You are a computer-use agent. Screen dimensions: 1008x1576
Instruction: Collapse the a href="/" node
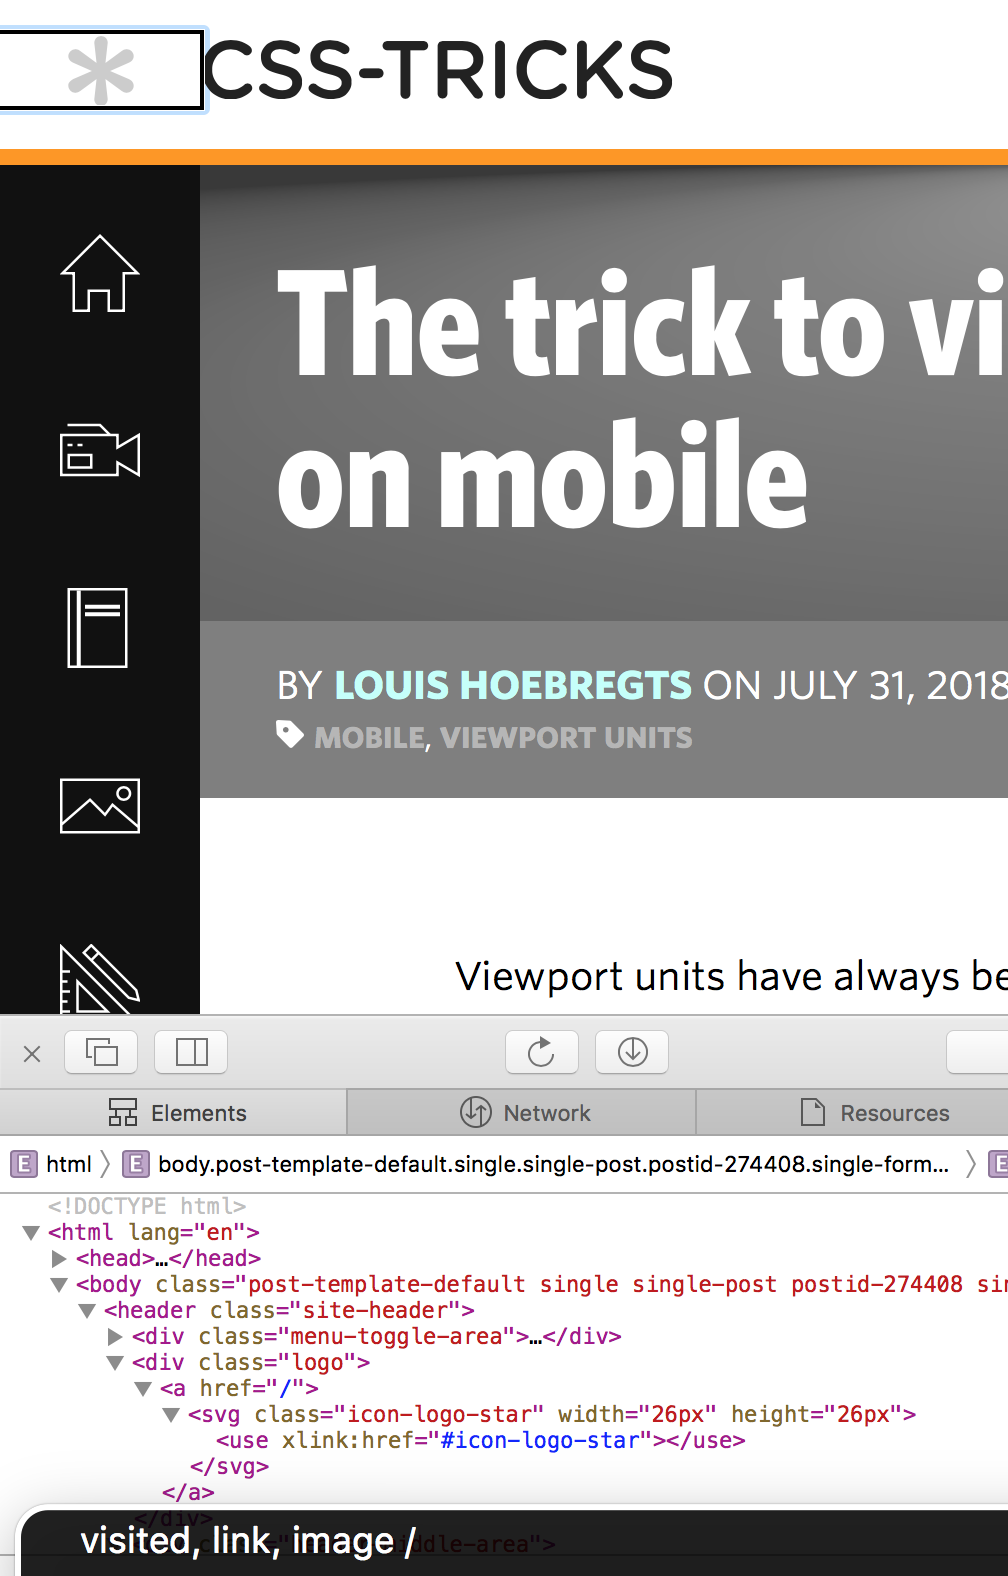click(143, 1389)
